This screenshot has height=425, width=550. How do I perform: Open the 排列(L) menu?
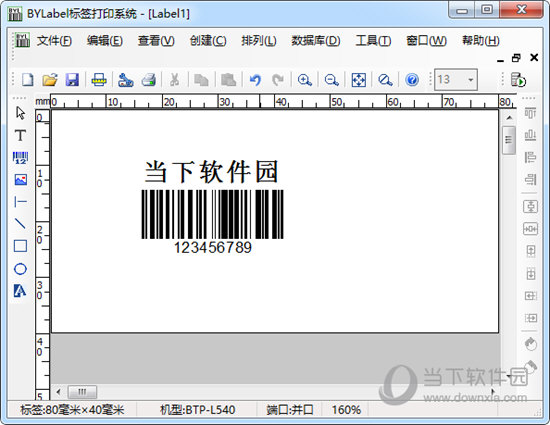coord(259,41)
